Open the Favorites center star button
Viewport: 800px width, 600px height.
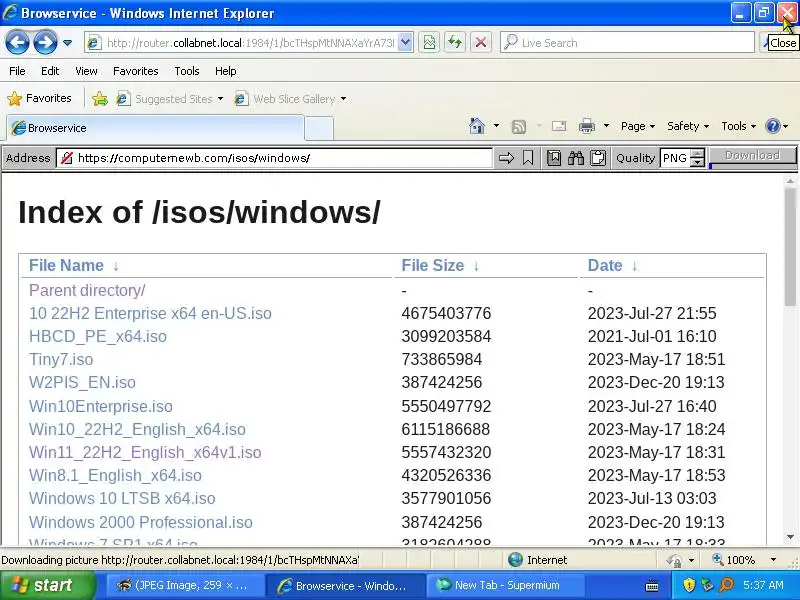point(39,98)
